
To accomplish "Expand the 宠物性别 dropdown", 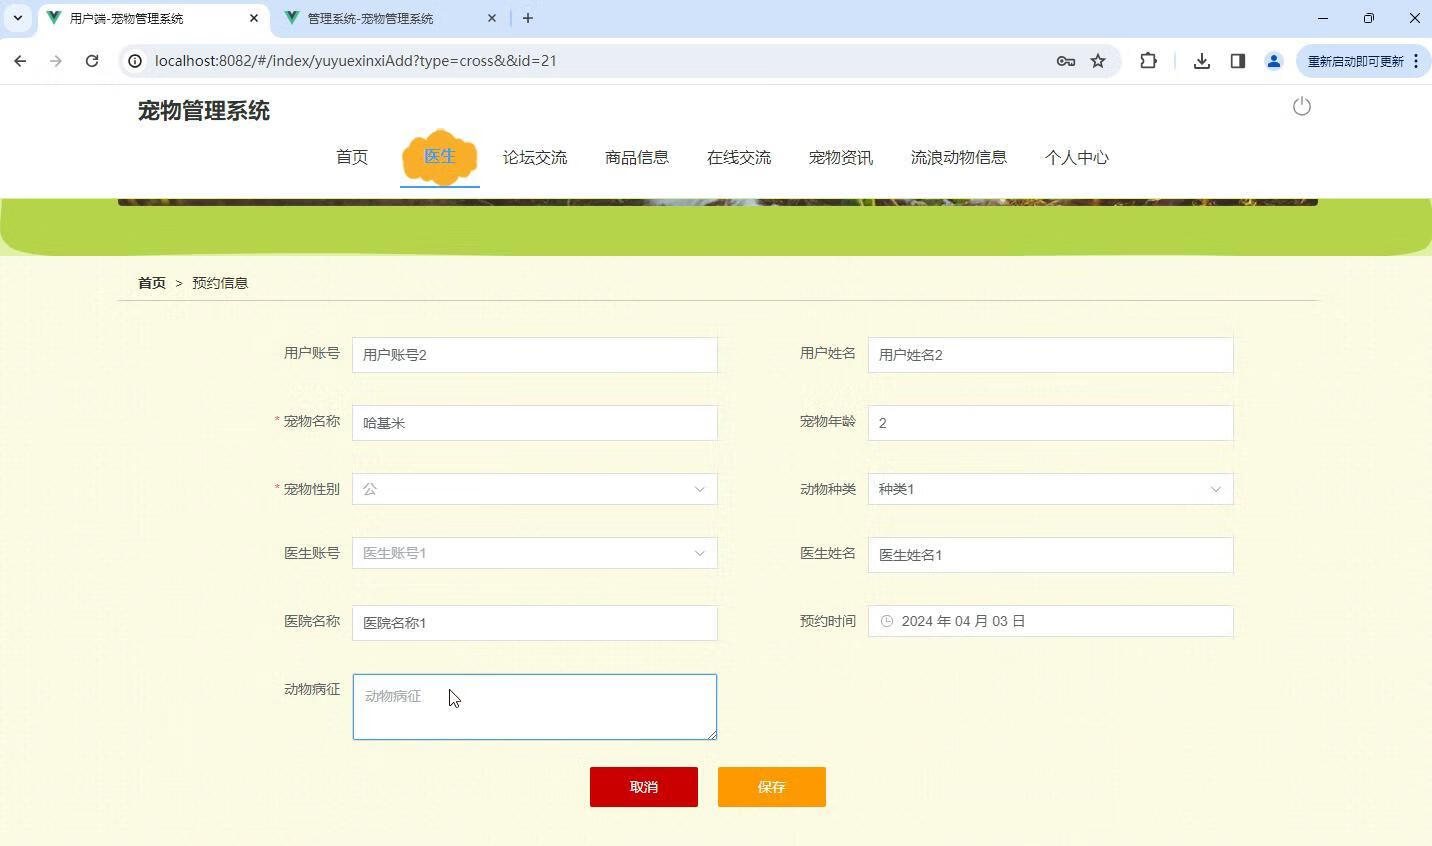I will coord(535,489).
